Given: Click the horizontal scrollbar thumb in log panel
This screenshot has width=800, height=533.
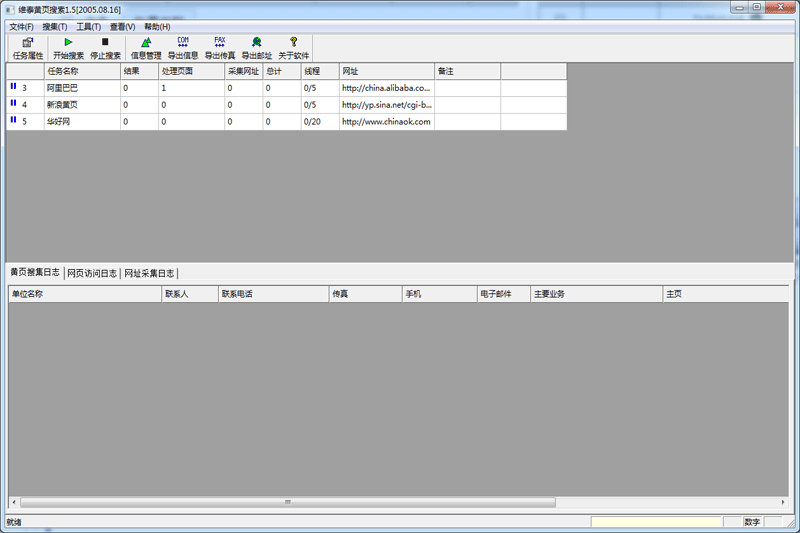Looking at the screenshot, I should pos(288,502).
